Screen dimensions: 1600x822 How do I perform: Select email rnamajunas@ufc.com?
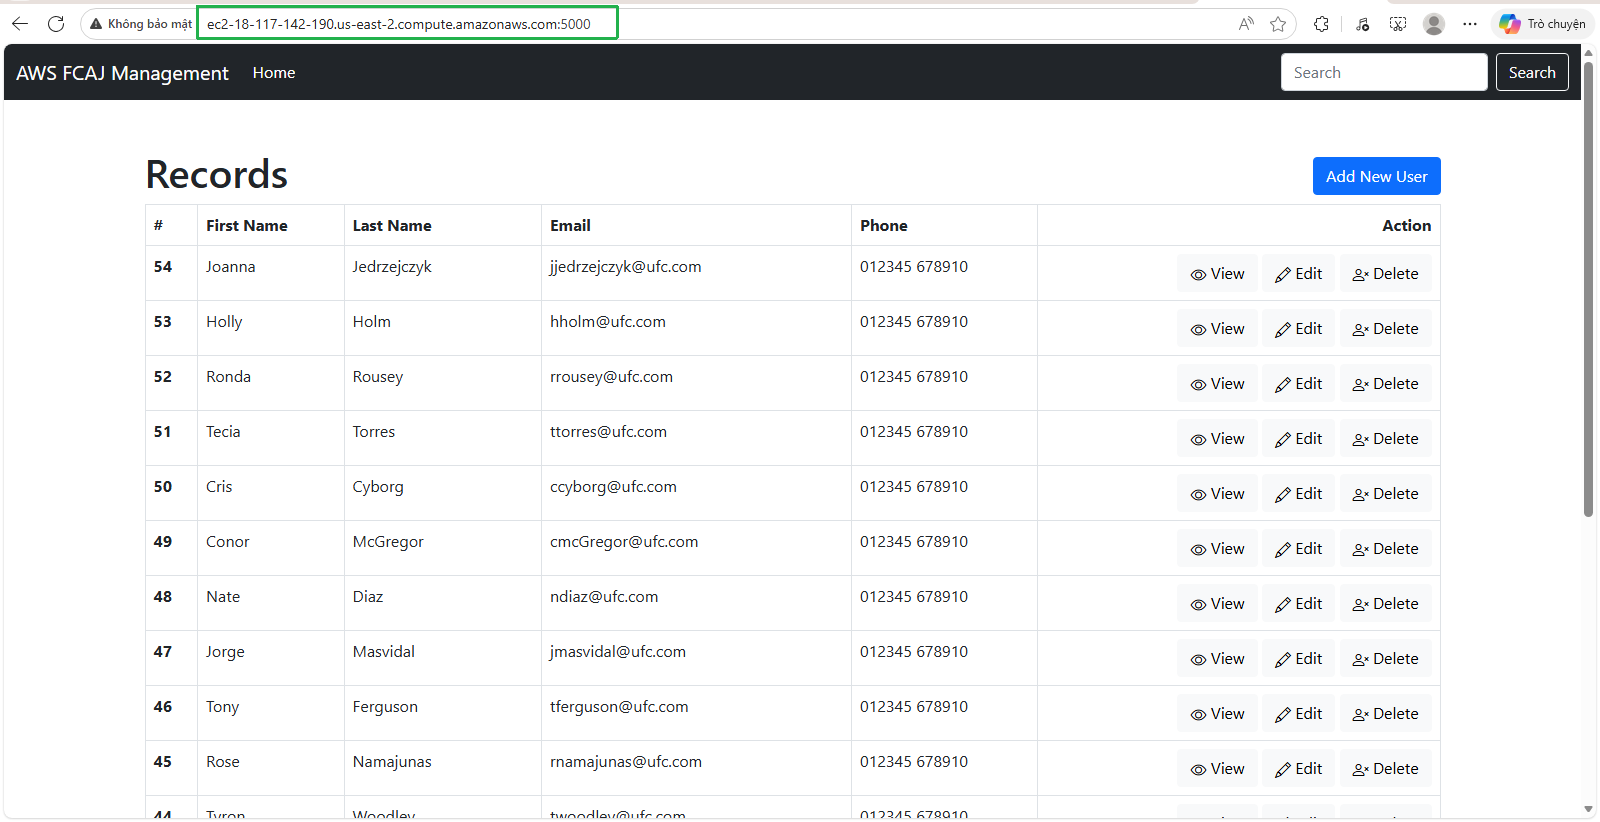(626, 762)
